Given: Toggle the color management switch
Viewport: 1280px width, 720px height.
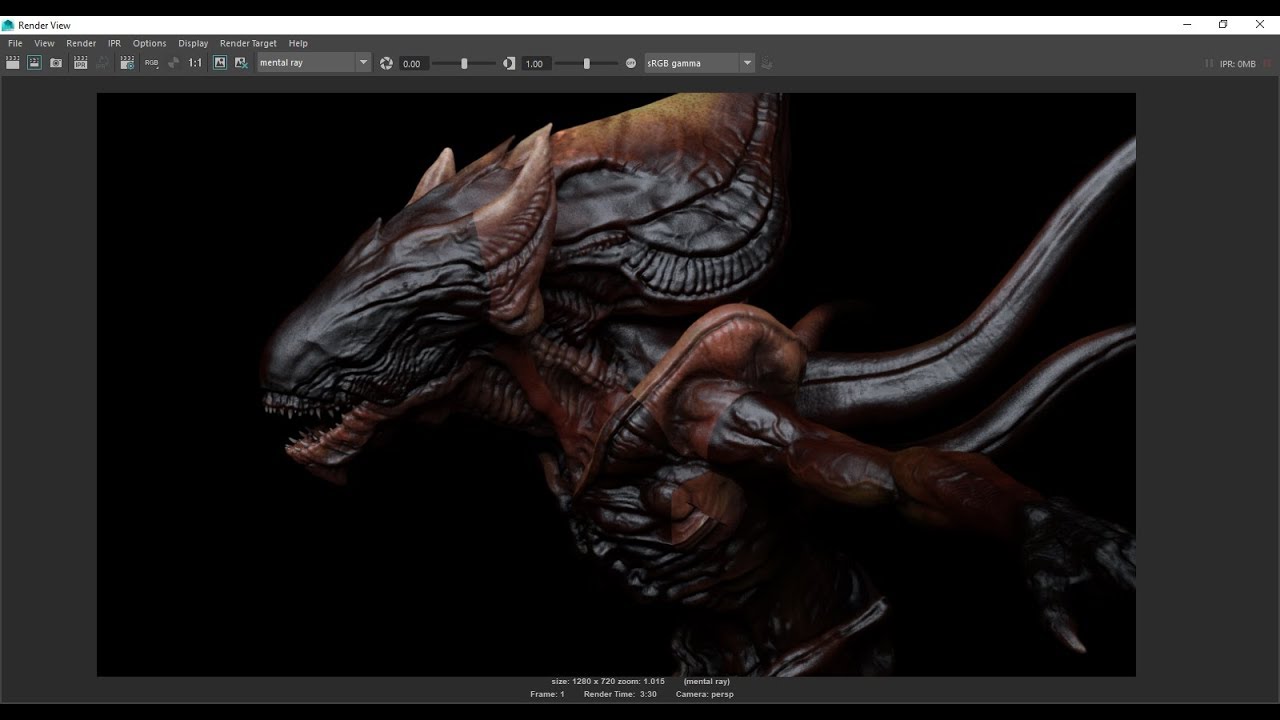Looking at the screenshot, I should coord(631,63).
